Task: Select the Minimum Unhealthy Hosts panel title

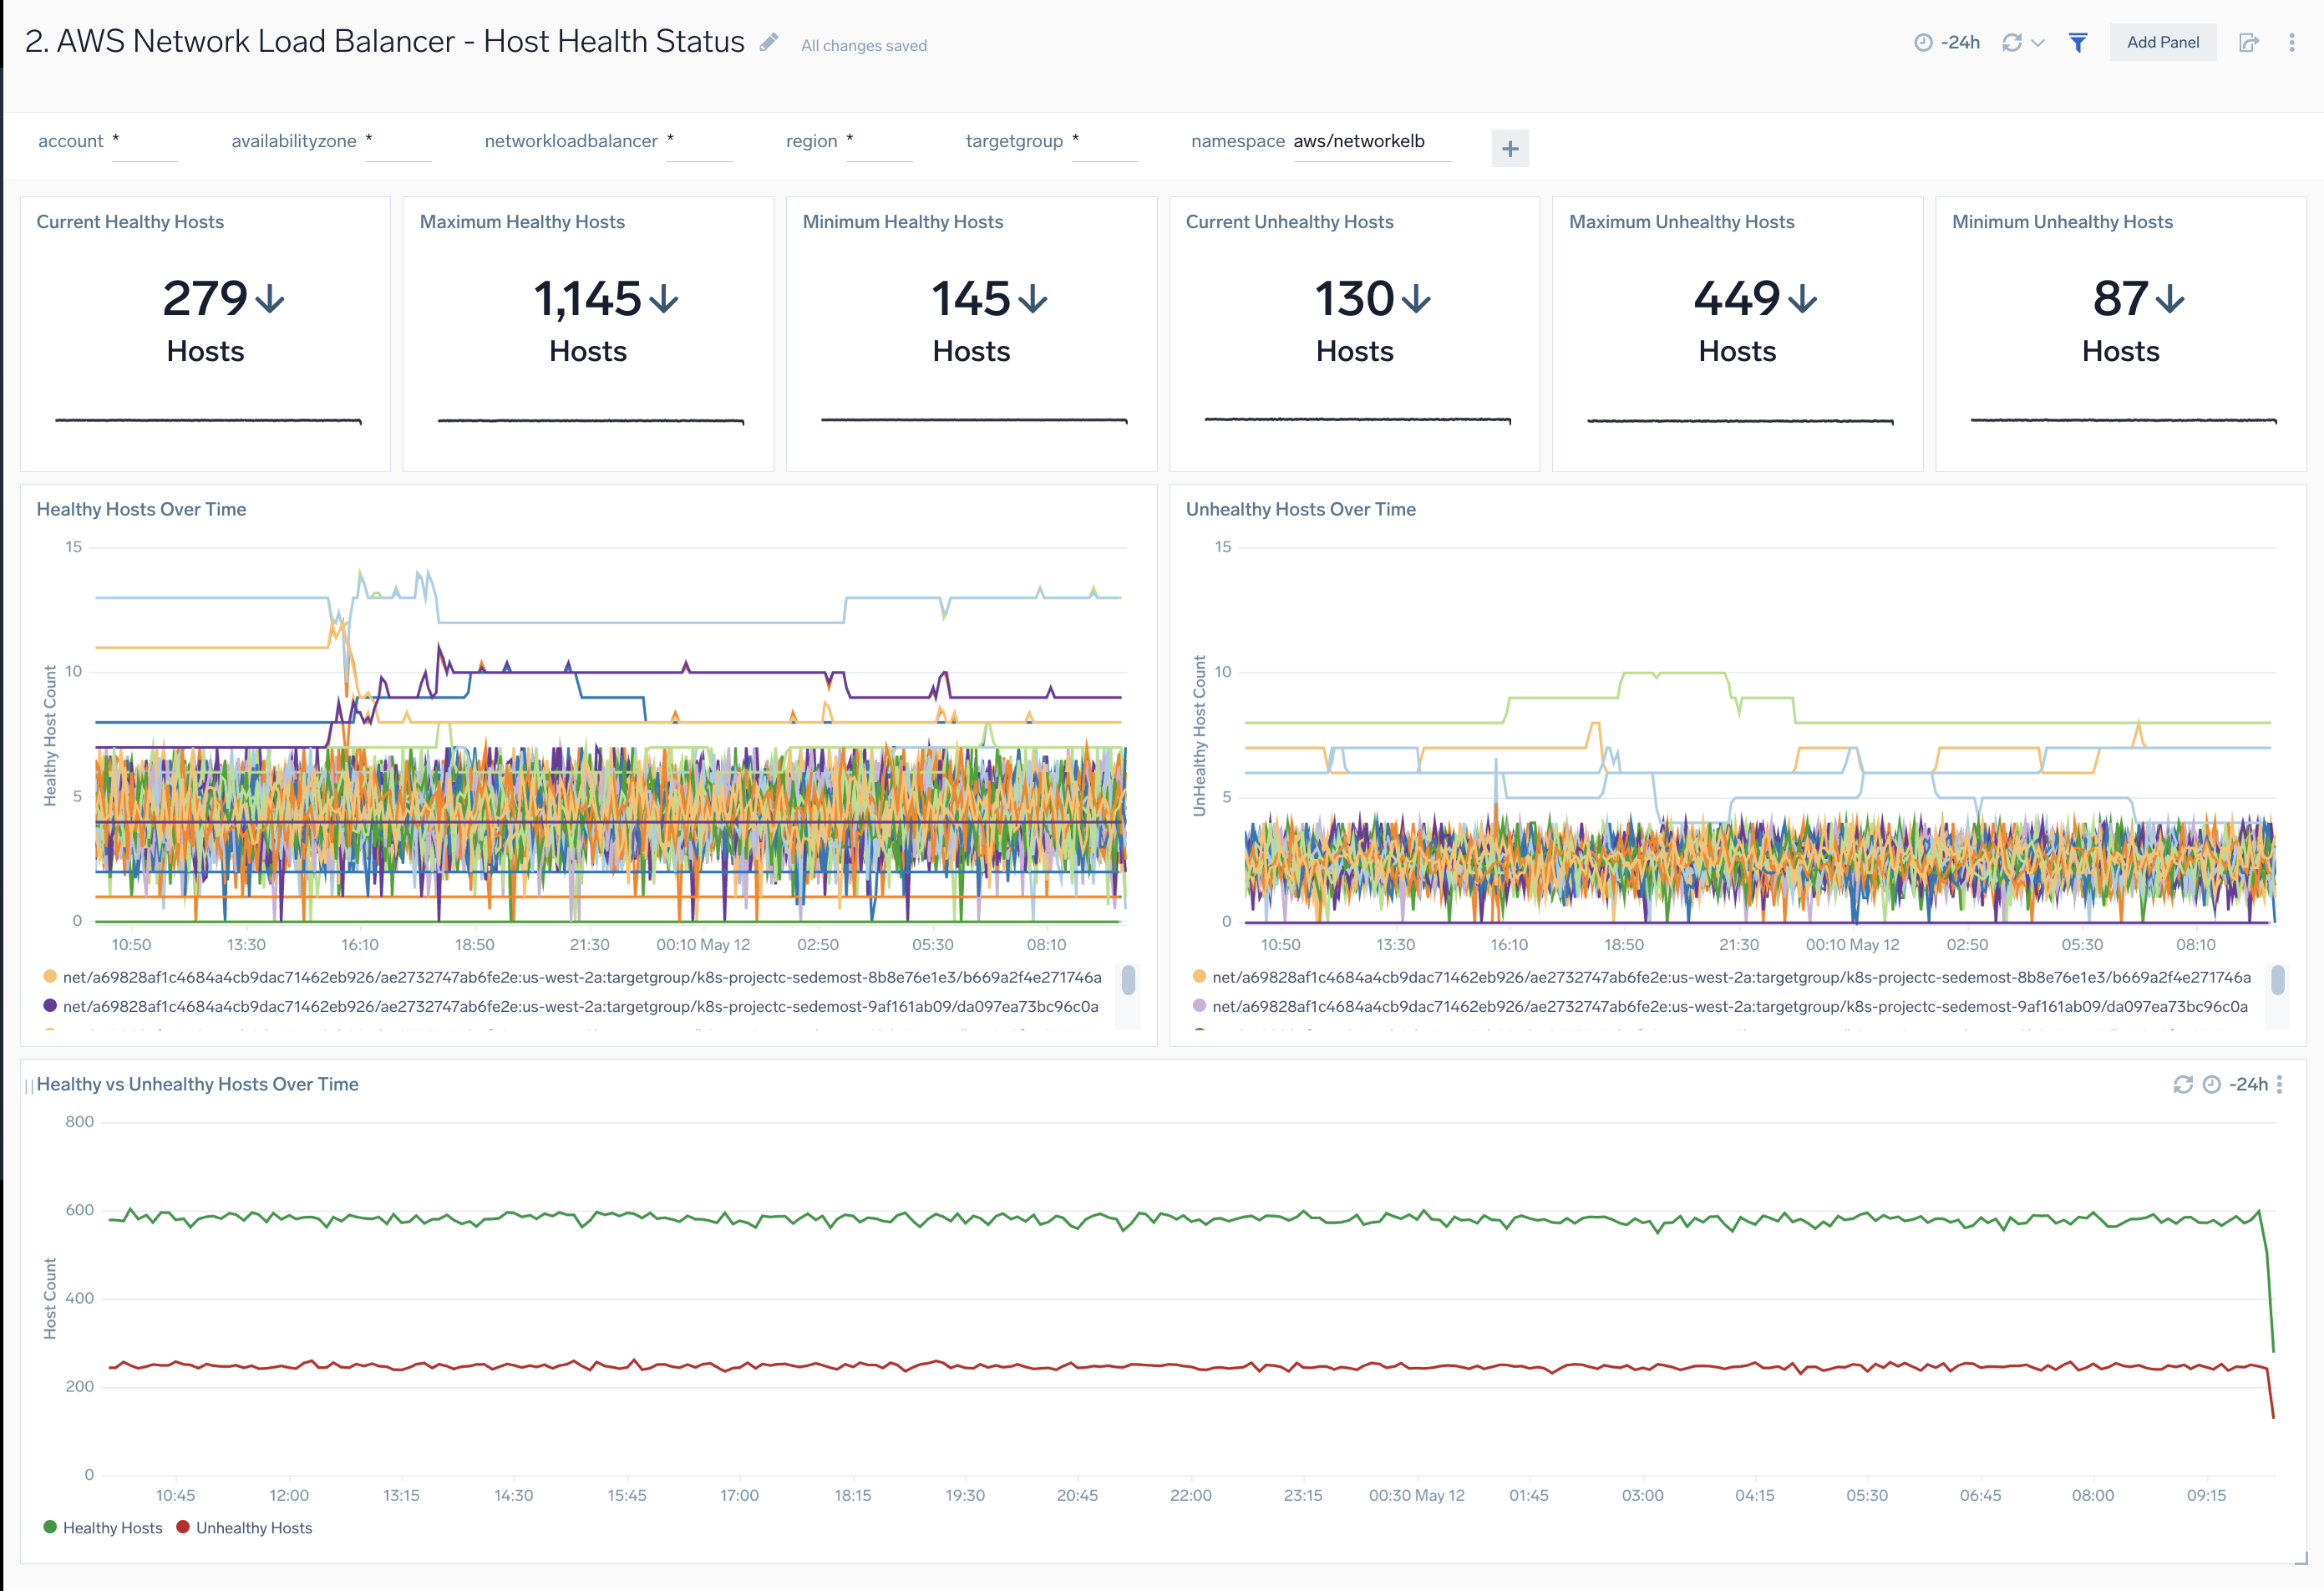Action: (2062, 222)
